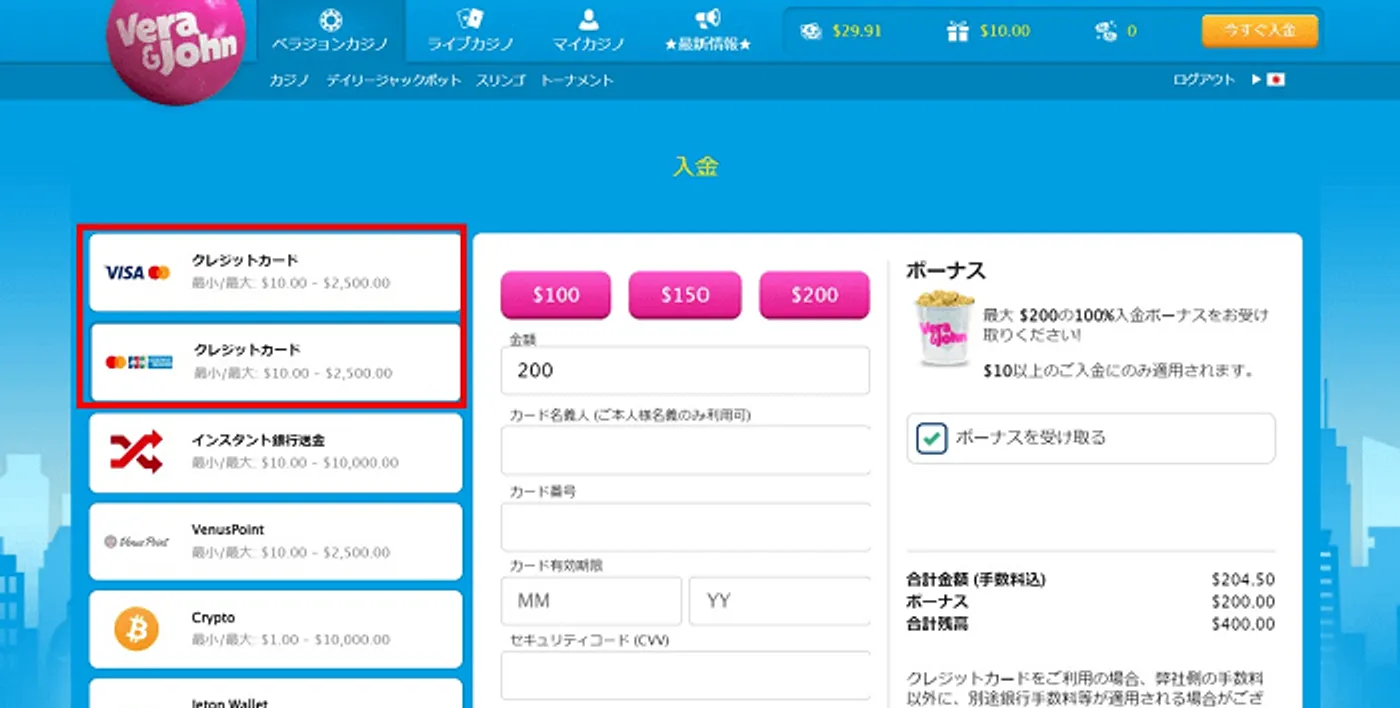Click the gift box bonus icon
1400x708 pixels.
[x=958, y=31]
